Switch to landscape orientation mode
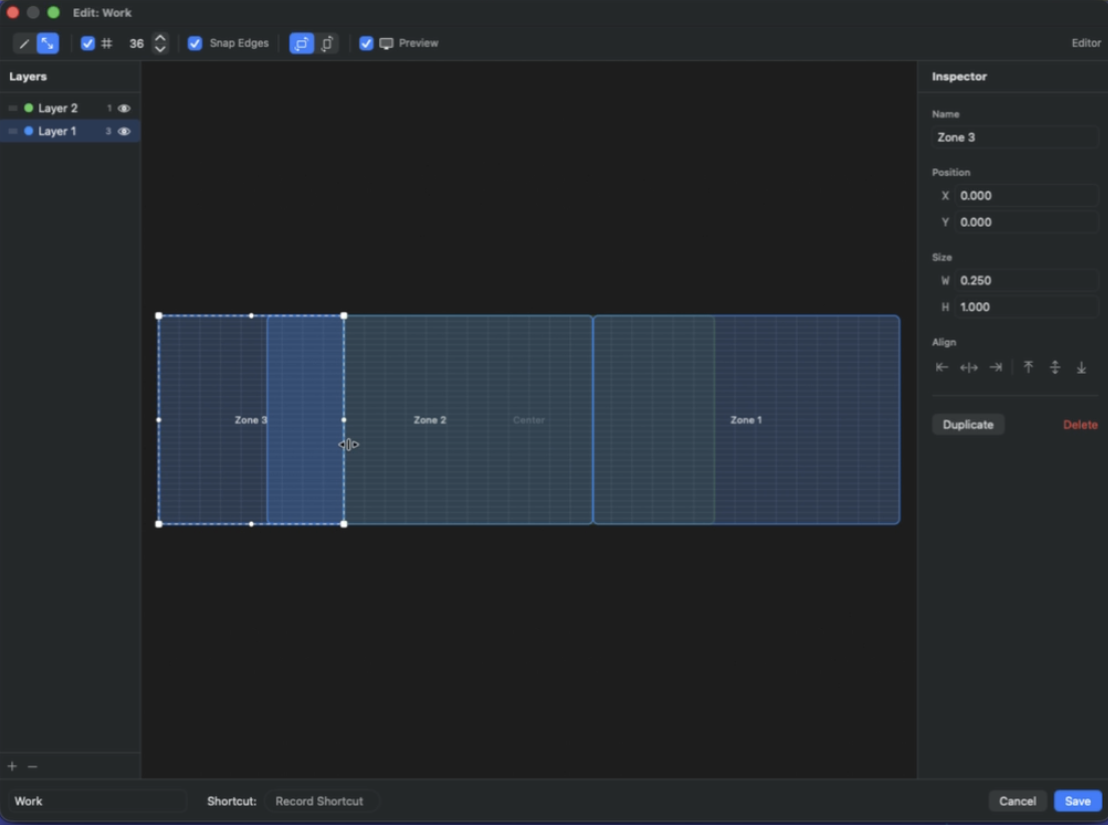Viewport: 1108px width, 825px height. click(x=301, y=44)
